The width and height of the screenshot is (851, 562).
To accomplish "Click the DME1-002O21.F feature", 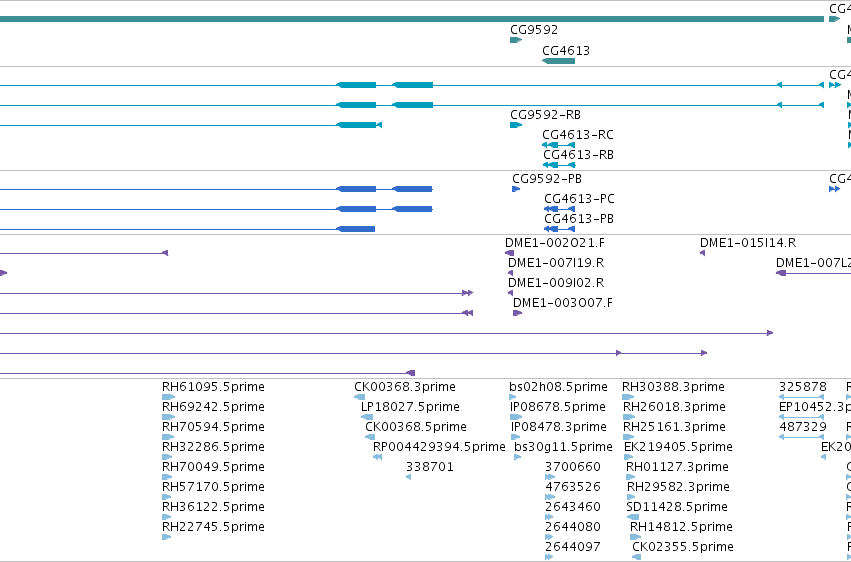I will click(509, 253).
